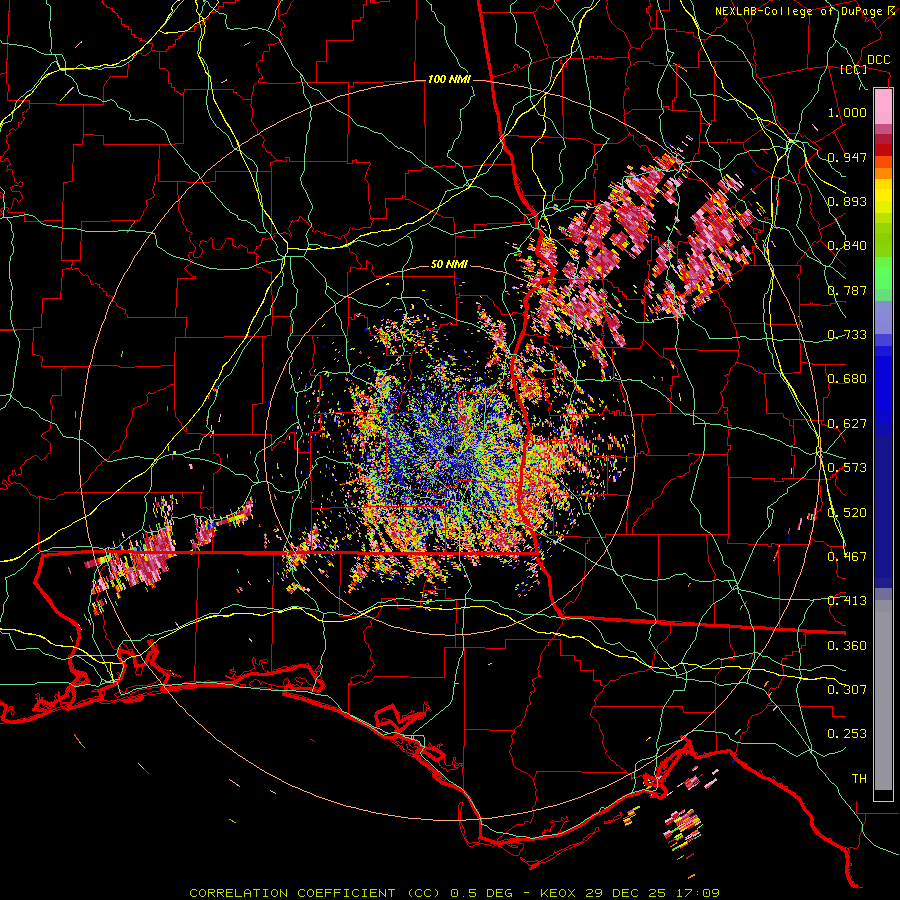Click the 0.307 color scale value
Image resolution: width=900 pixels, height=900 pixels.
tap(847, 690)
